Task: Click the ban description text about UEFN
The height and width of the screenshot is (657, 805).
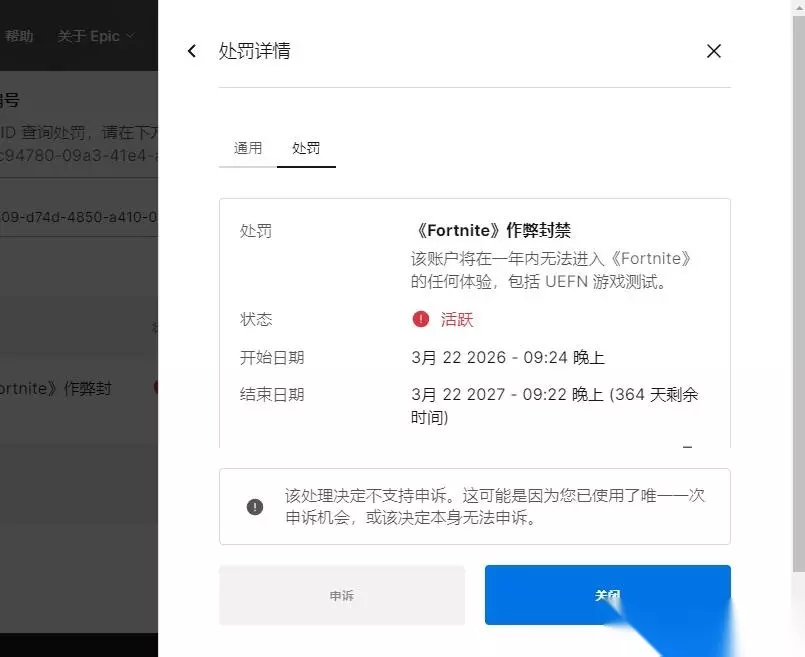Action: [551, 270]
